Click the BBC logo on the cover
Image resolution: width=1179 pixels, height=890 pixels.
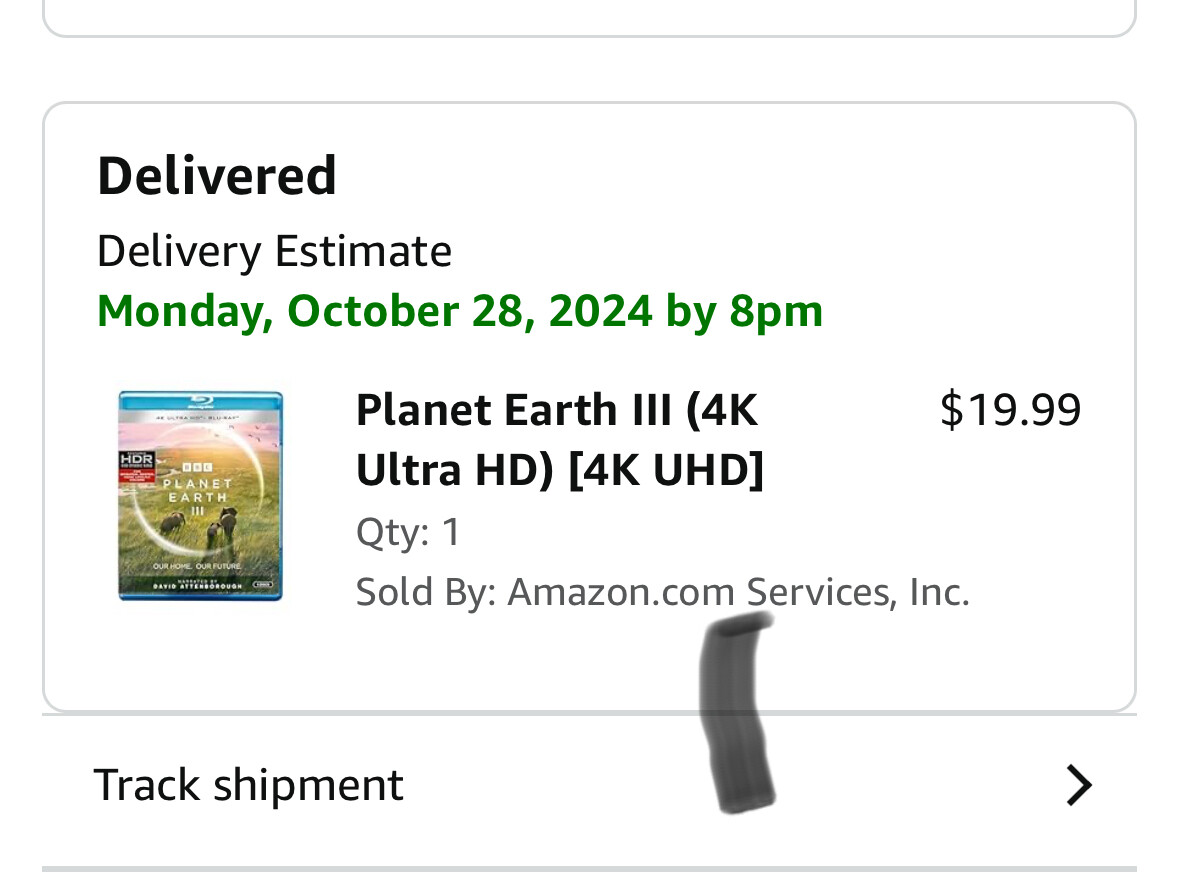click(x=197, y=467)
